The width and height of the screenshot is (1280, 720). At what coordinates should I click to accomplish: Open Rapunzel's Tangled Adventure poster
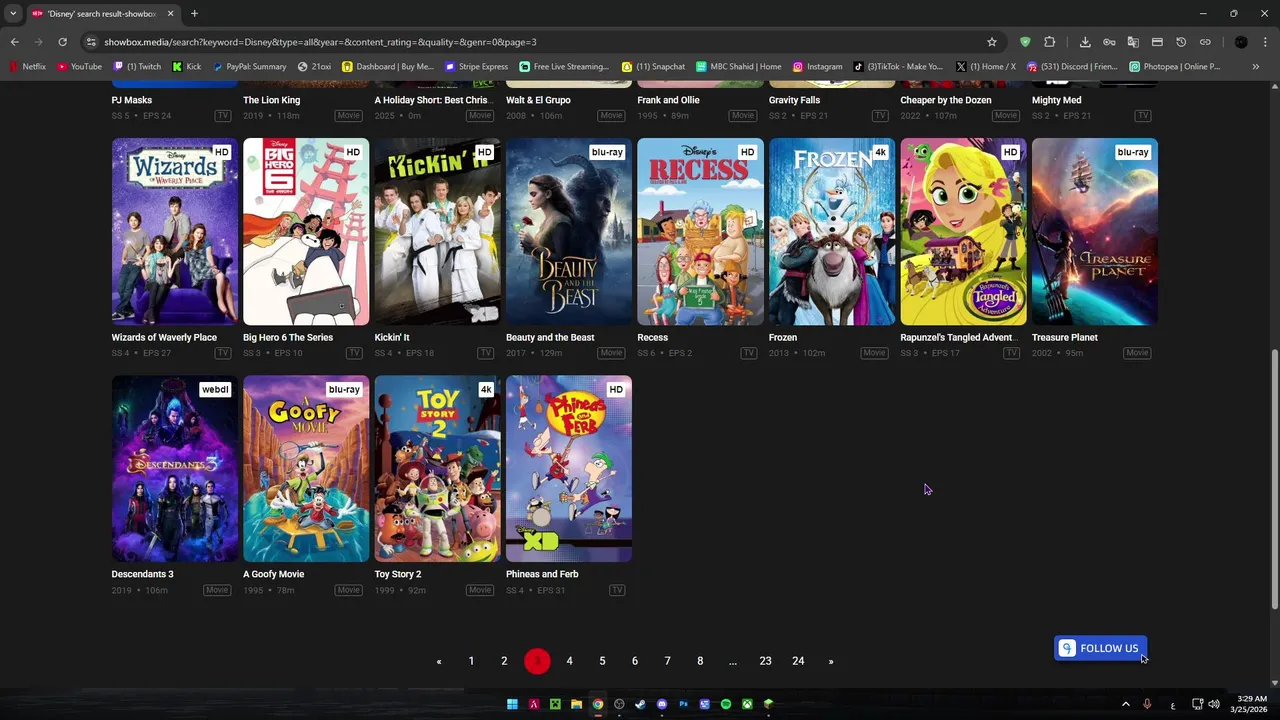[x=963, y=231]
